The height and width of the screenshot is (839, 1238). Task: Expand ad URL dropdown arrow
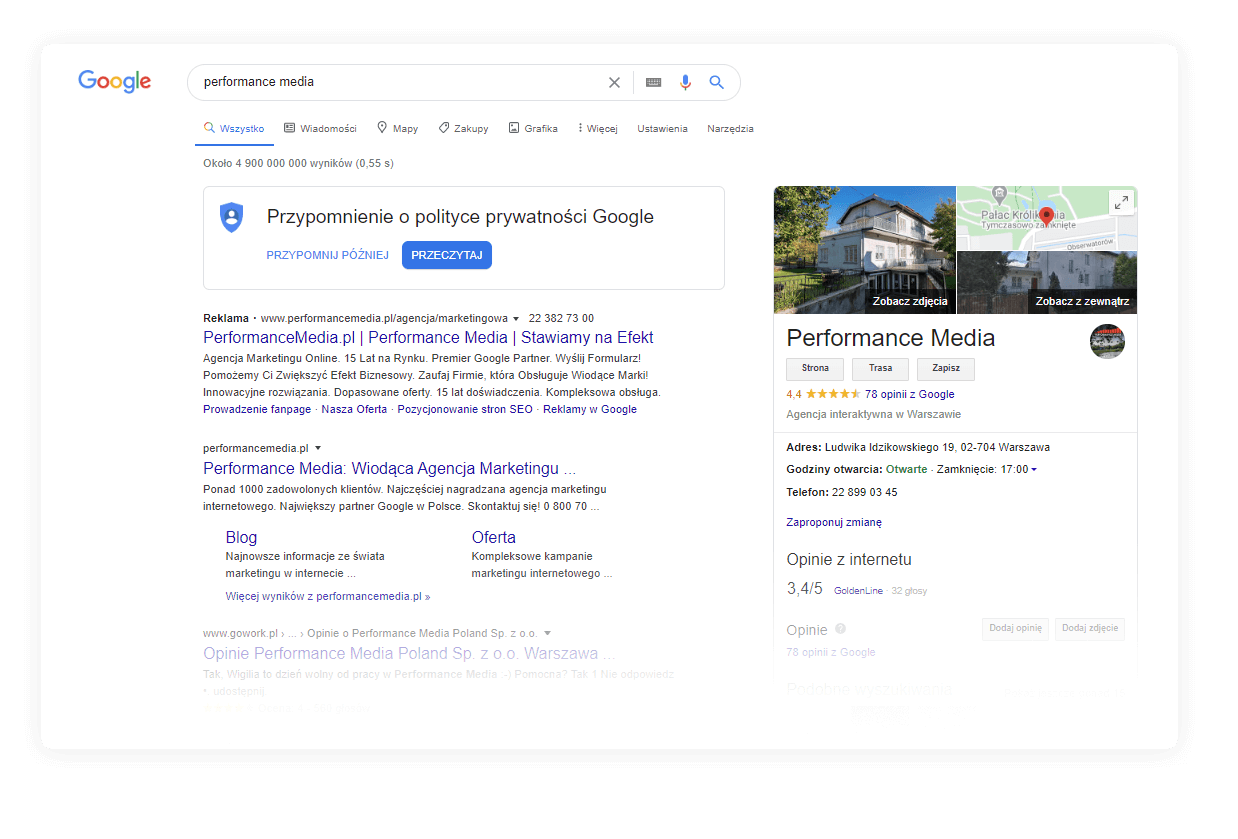point(516,319)
